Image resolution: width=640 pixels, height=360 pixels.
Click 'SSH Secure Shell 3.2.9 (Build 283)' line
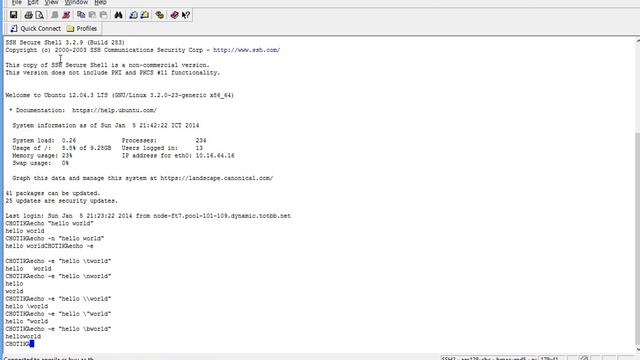coord(65,42)
